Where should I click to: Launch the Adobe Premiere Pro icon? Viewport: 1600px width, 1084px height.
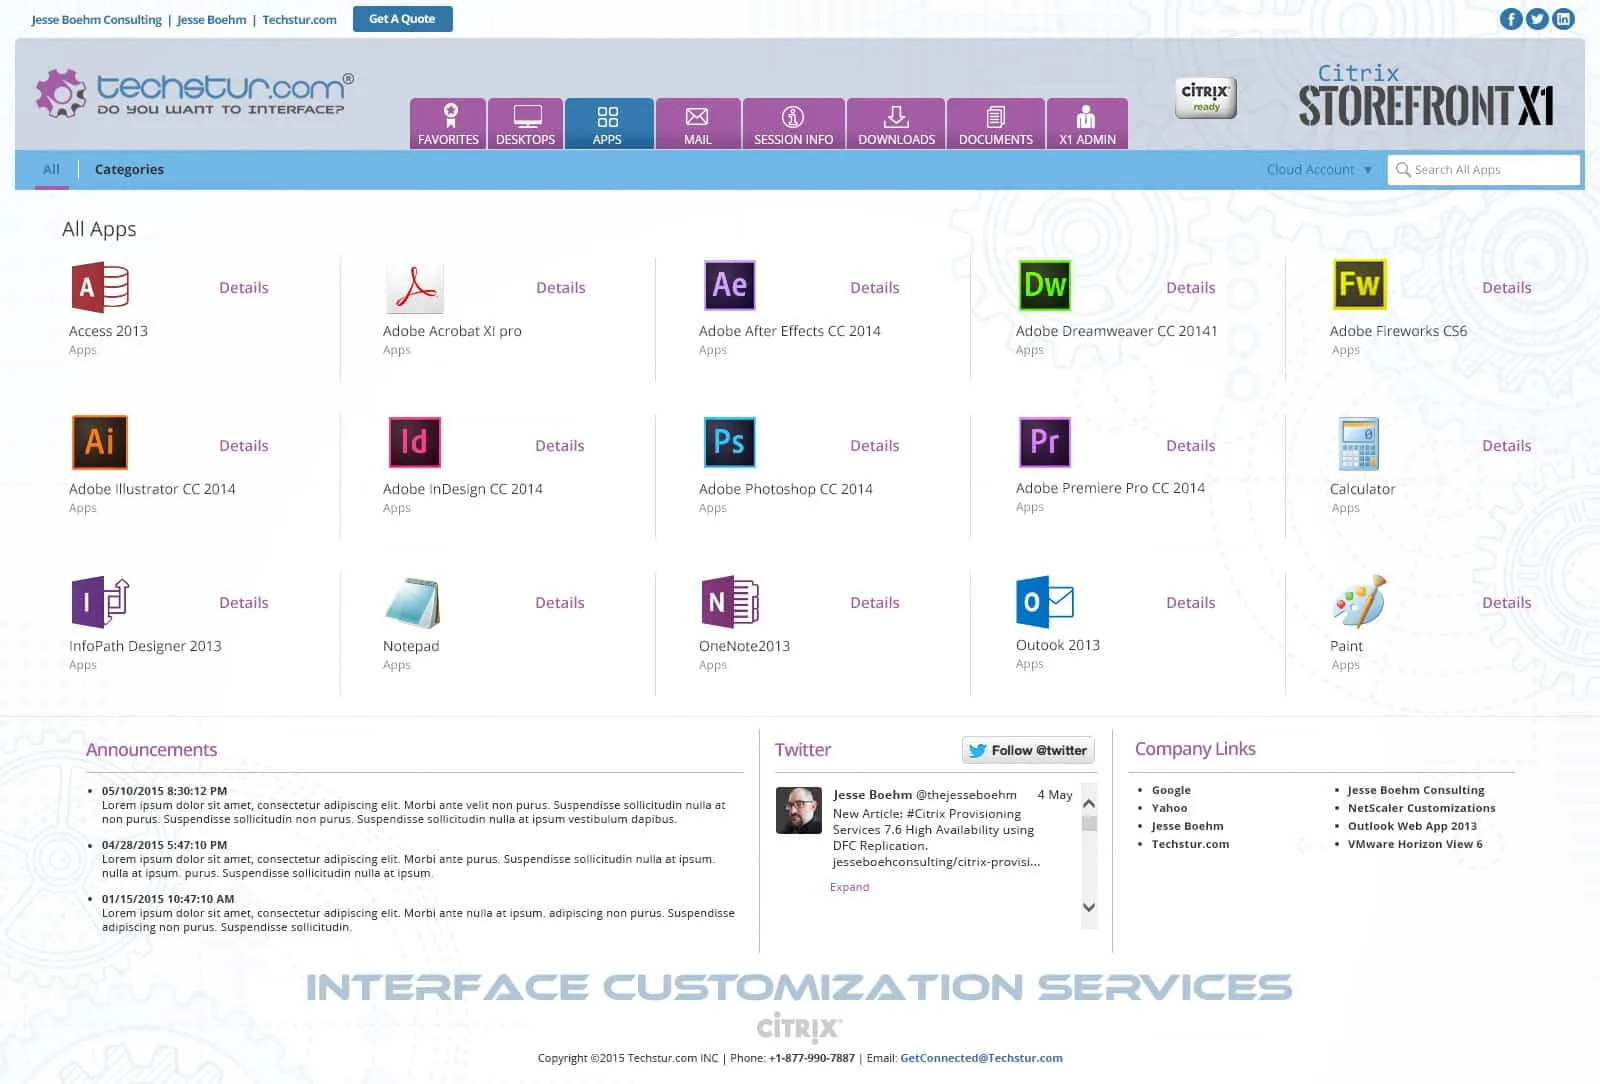coord(1044,442)
